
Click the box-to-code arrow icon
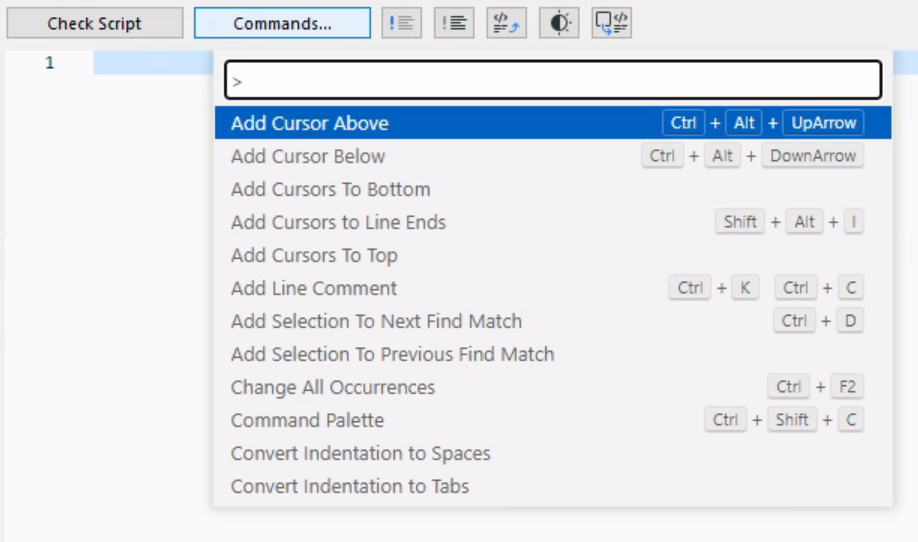611,23
